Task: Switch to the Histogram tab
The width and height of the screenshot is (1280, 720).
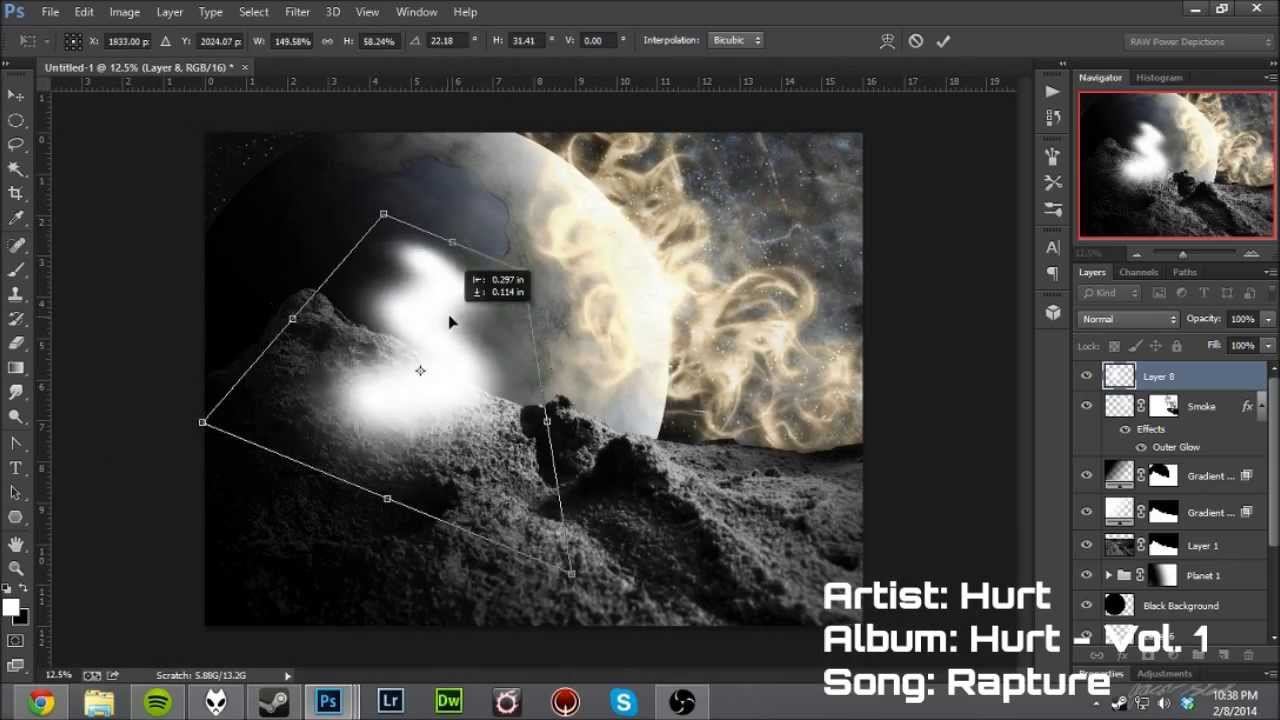Action: click(1159, 78)
